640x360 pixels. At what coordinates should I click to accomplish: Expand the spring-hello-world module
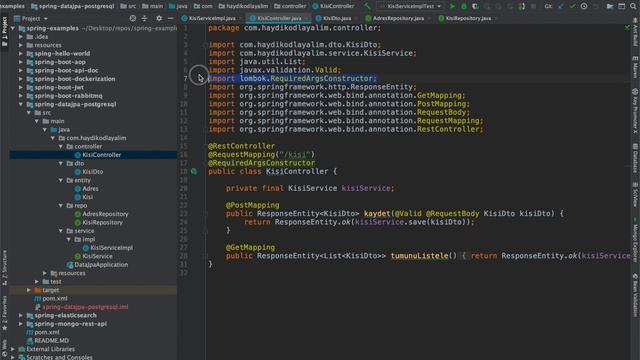coord(21,53)
